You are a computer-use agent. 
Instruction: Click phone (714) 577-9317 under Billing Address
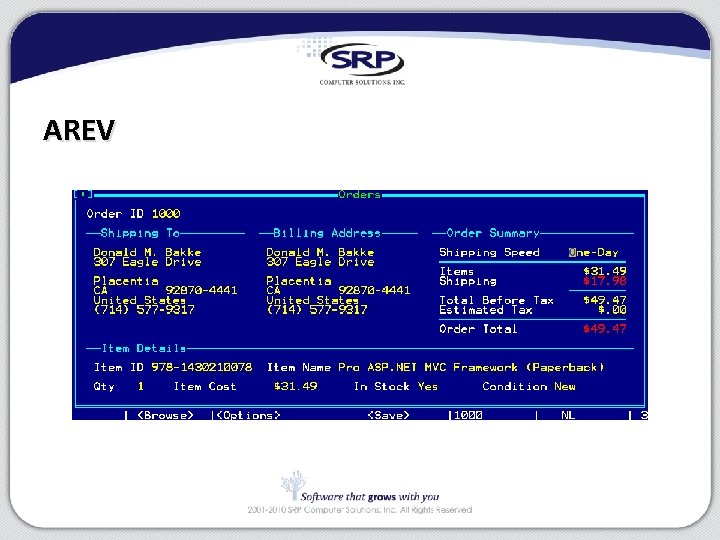pyautogui.click(x=317, y=309)
